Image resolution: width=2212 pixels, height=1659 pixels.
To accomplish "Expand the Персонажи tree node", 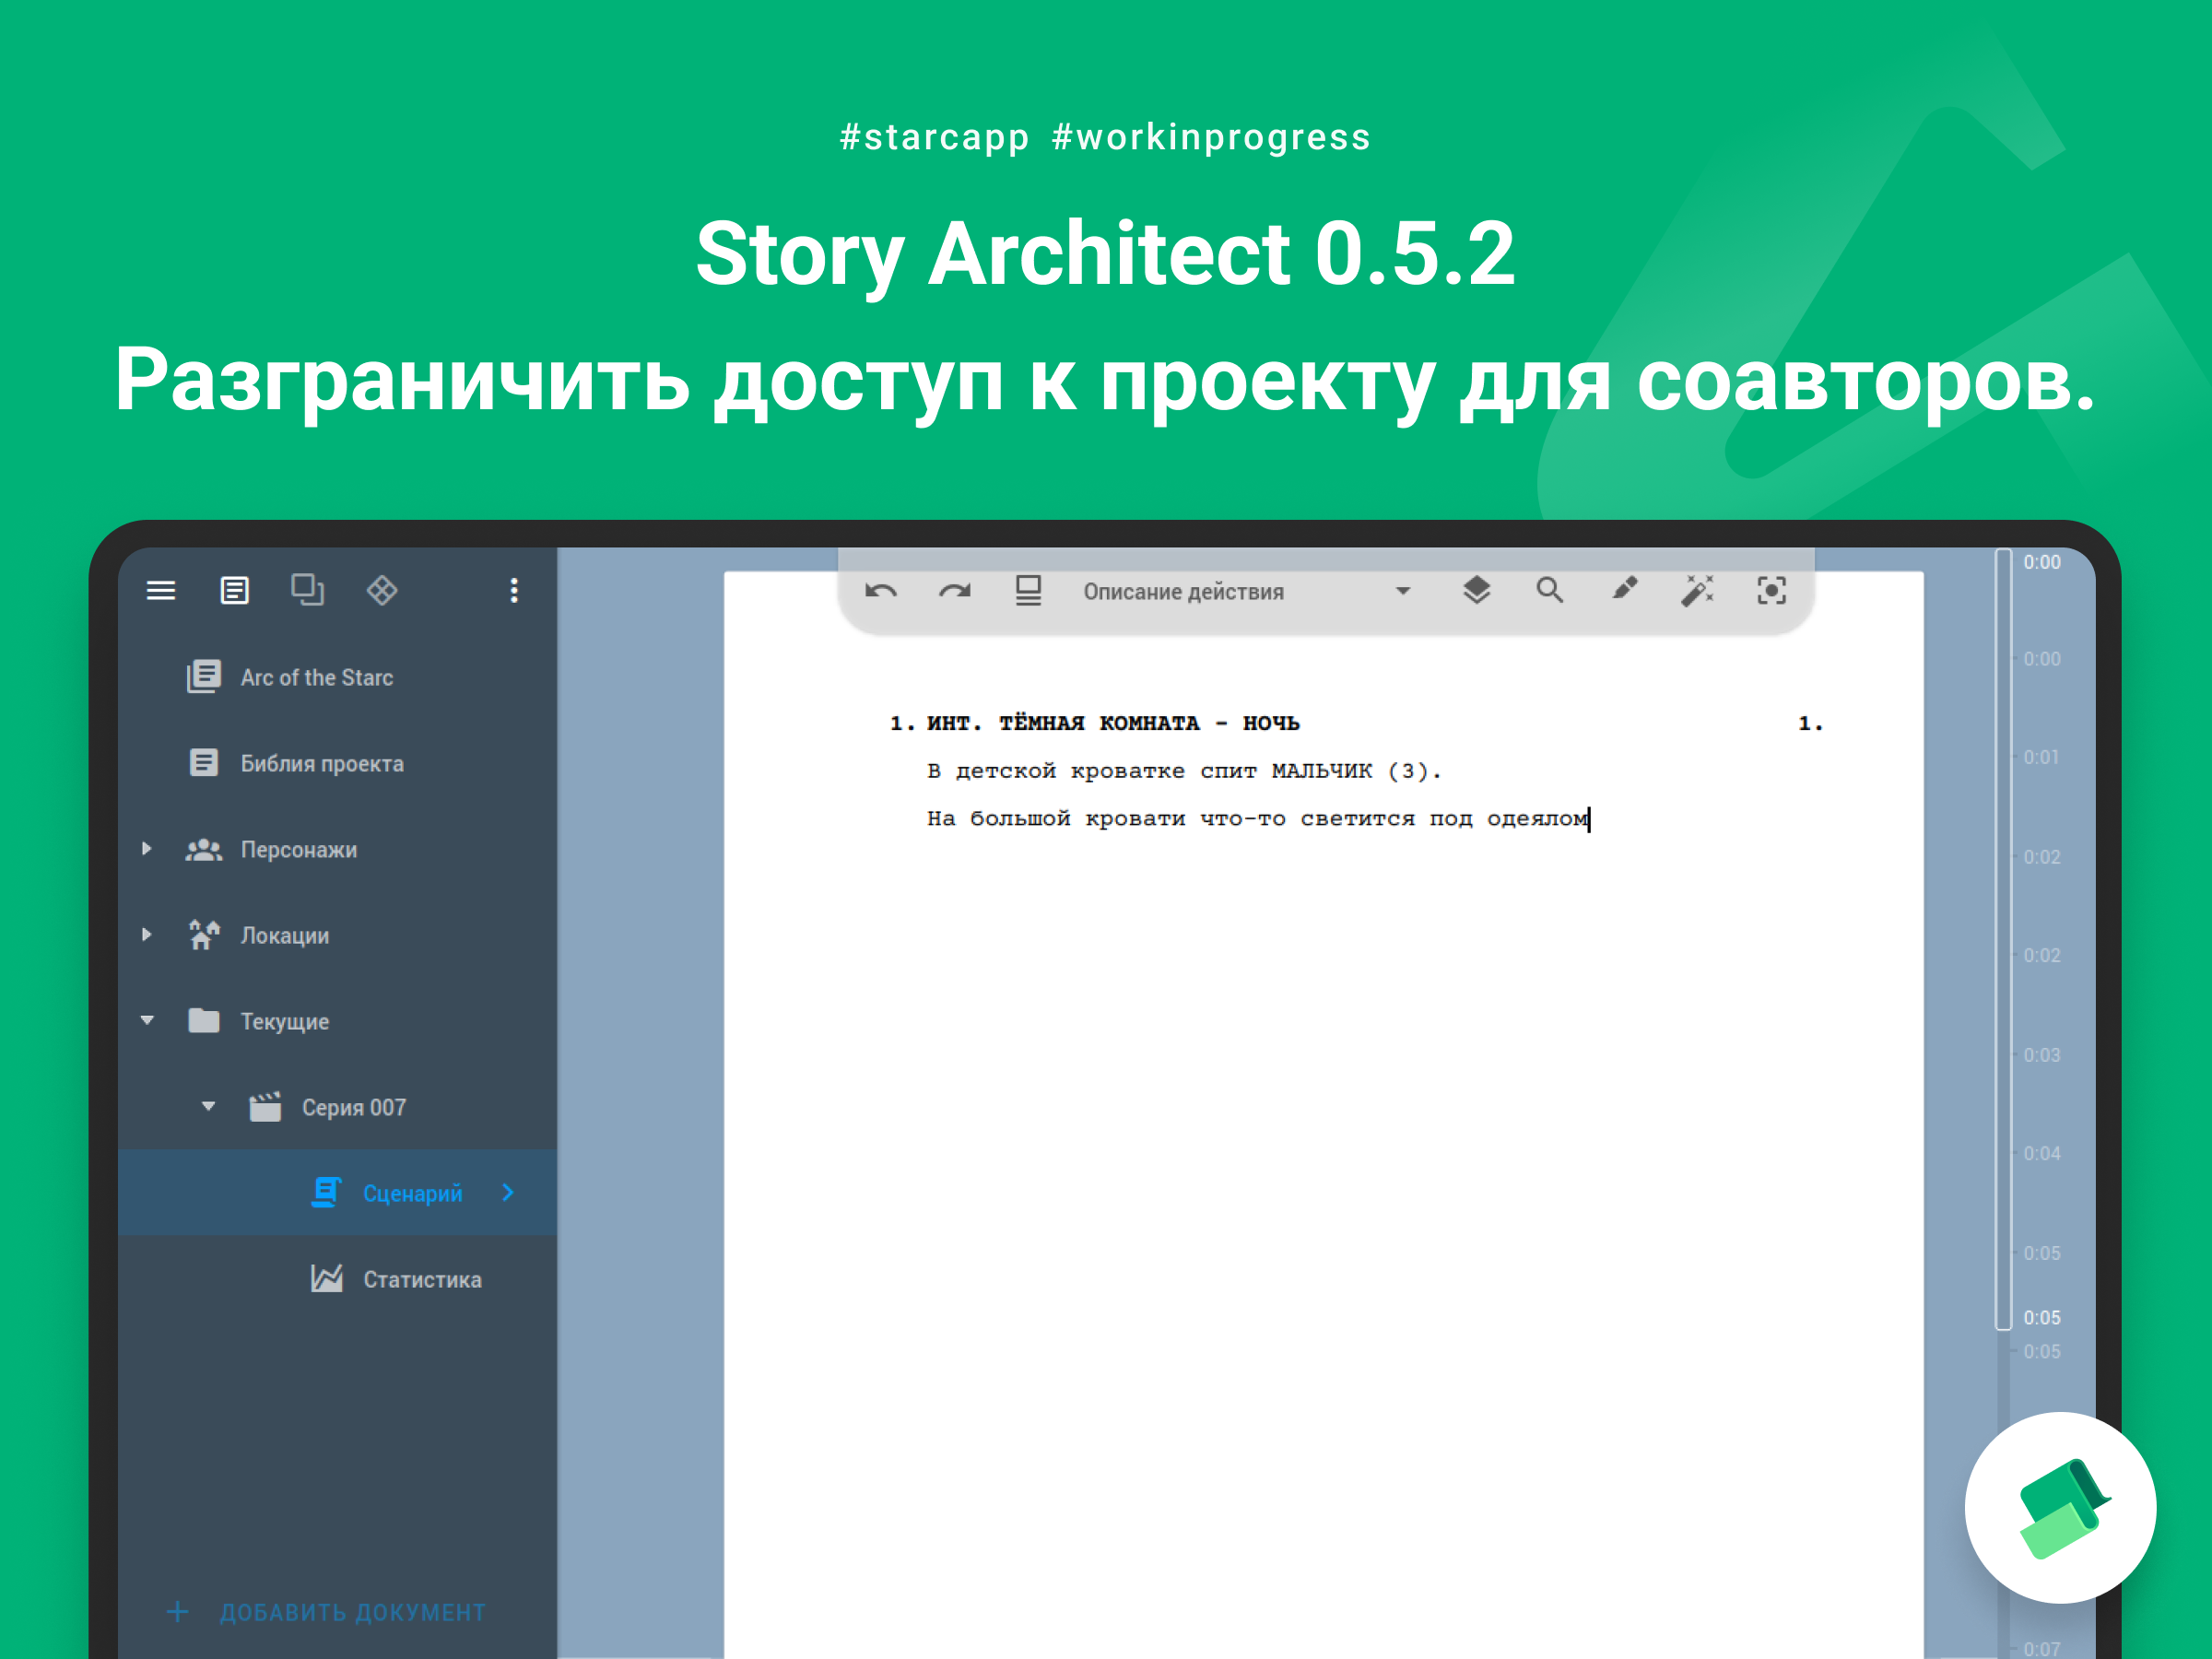I will click(x=147, y=849).
